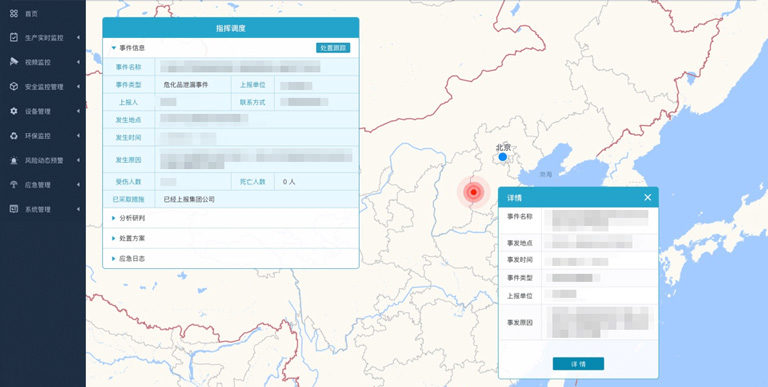Screen dimensions: 768x387
Task: Click the 联系方式 label
Action: click(252, 102)
